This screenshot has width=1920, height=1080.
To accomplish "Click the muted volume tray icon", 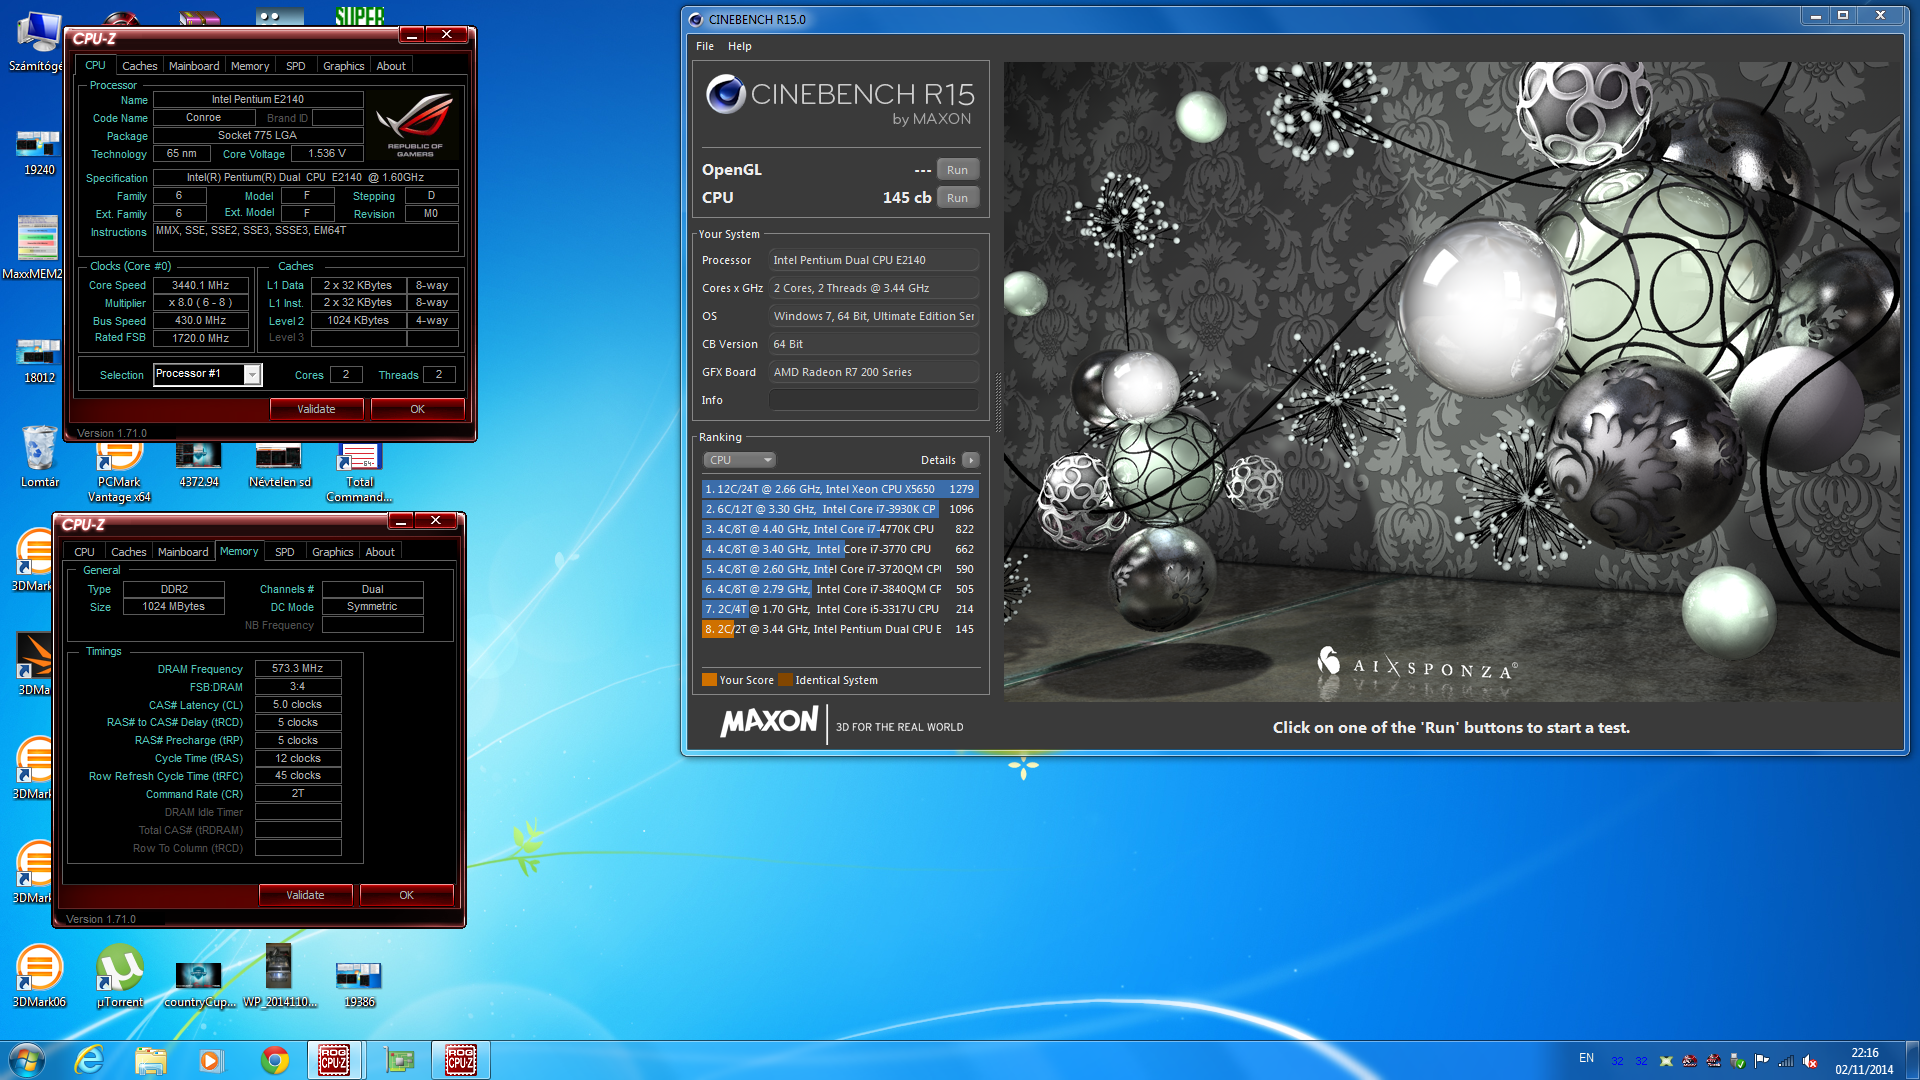I will (1810, 1061).
